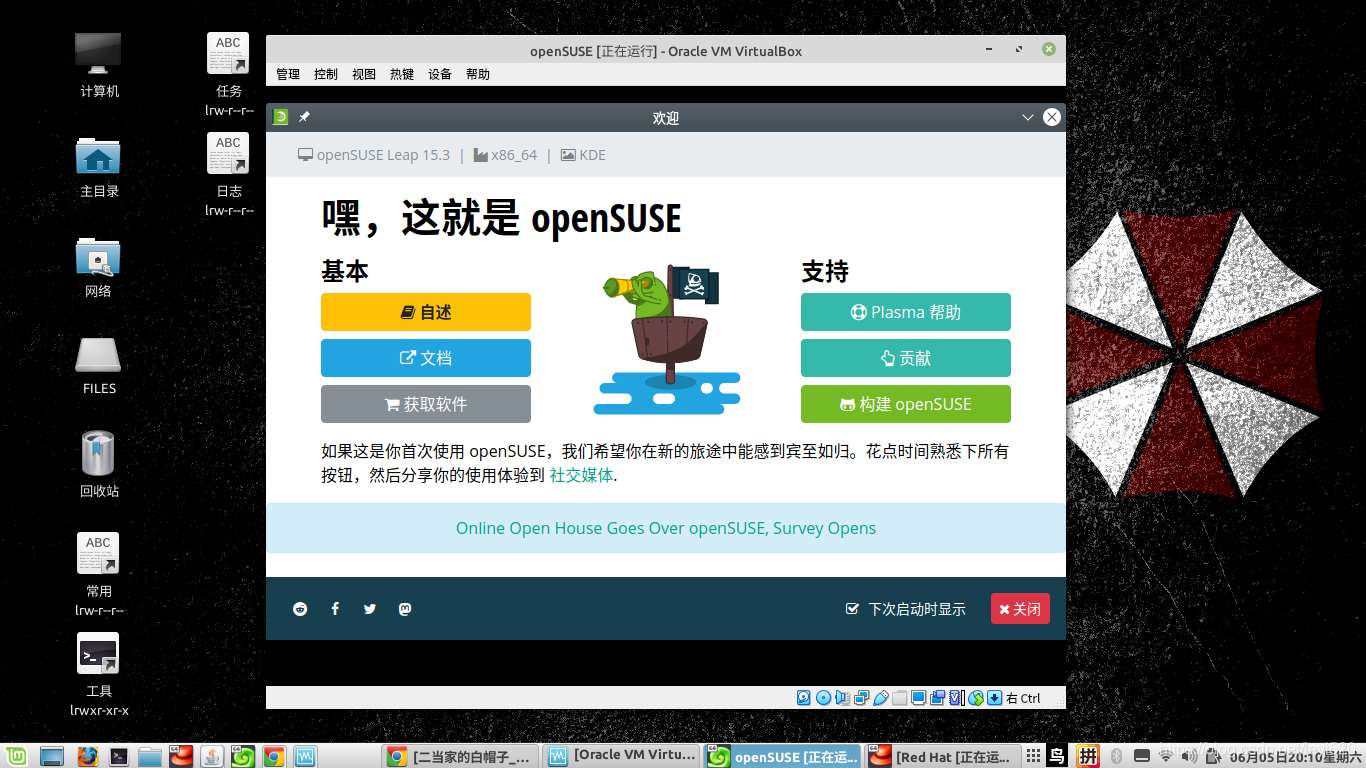This screenshot has height=768, width=1366.
Task: Open the 回收站 trash desktop icon
Action: (99, 464)
